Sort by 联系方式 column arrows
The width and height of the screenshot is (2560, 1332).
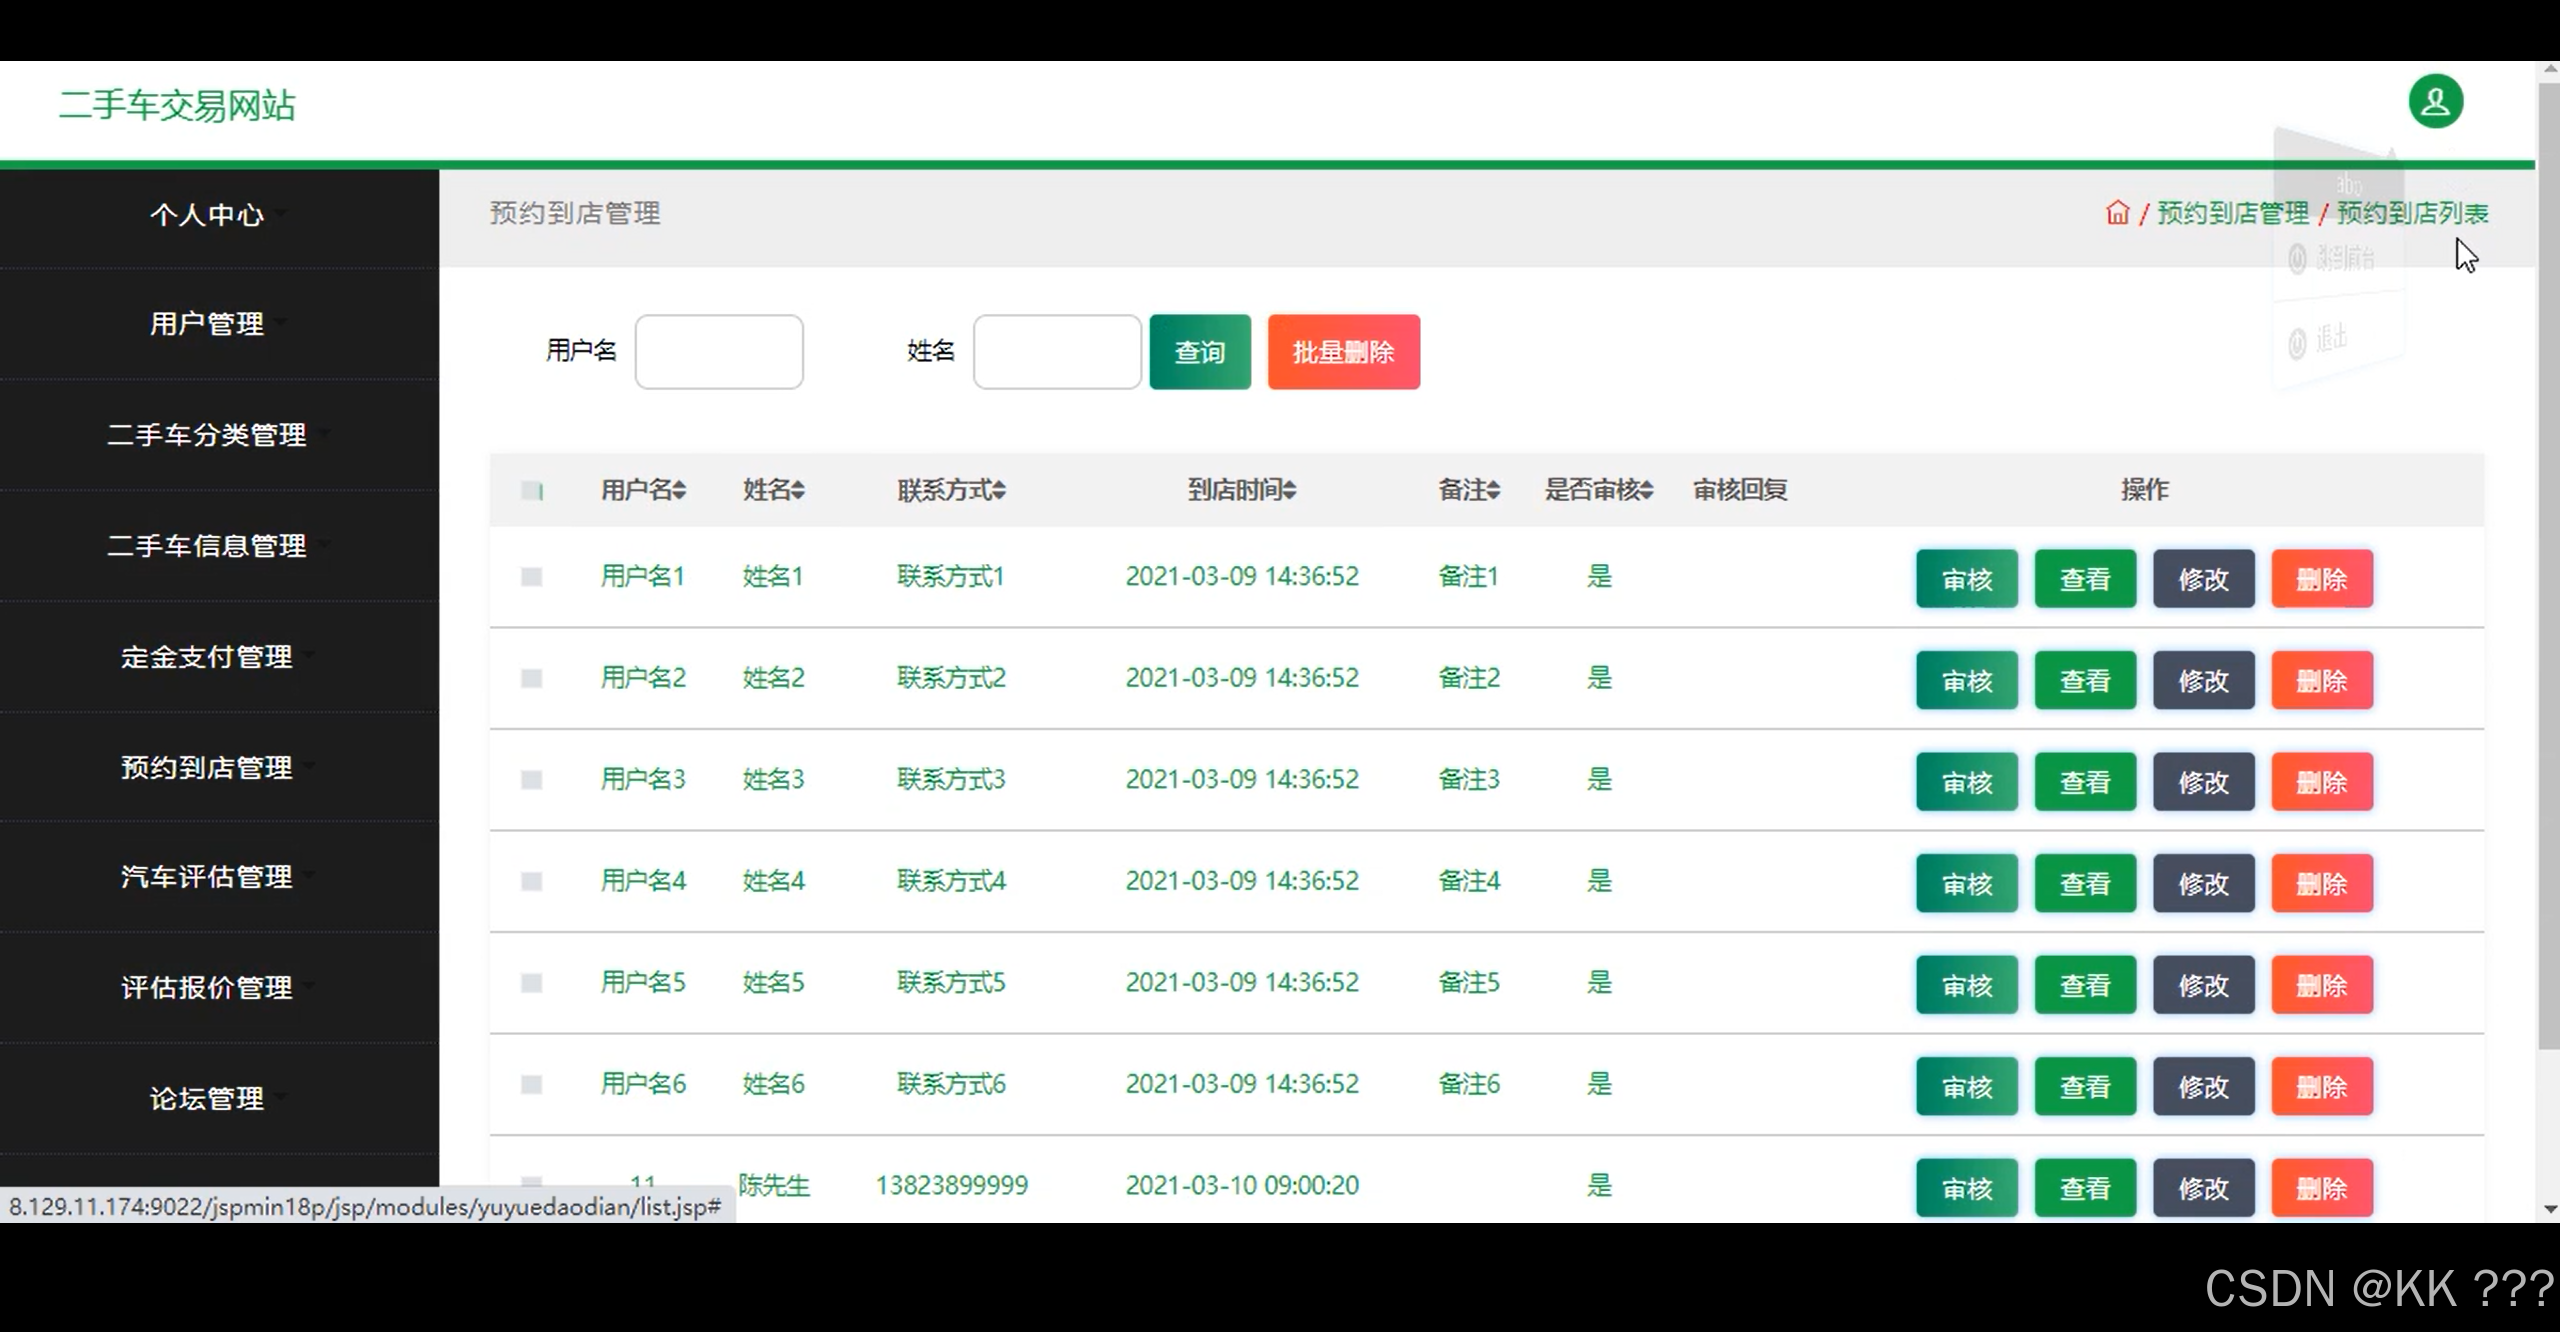(x=999, y=490)
